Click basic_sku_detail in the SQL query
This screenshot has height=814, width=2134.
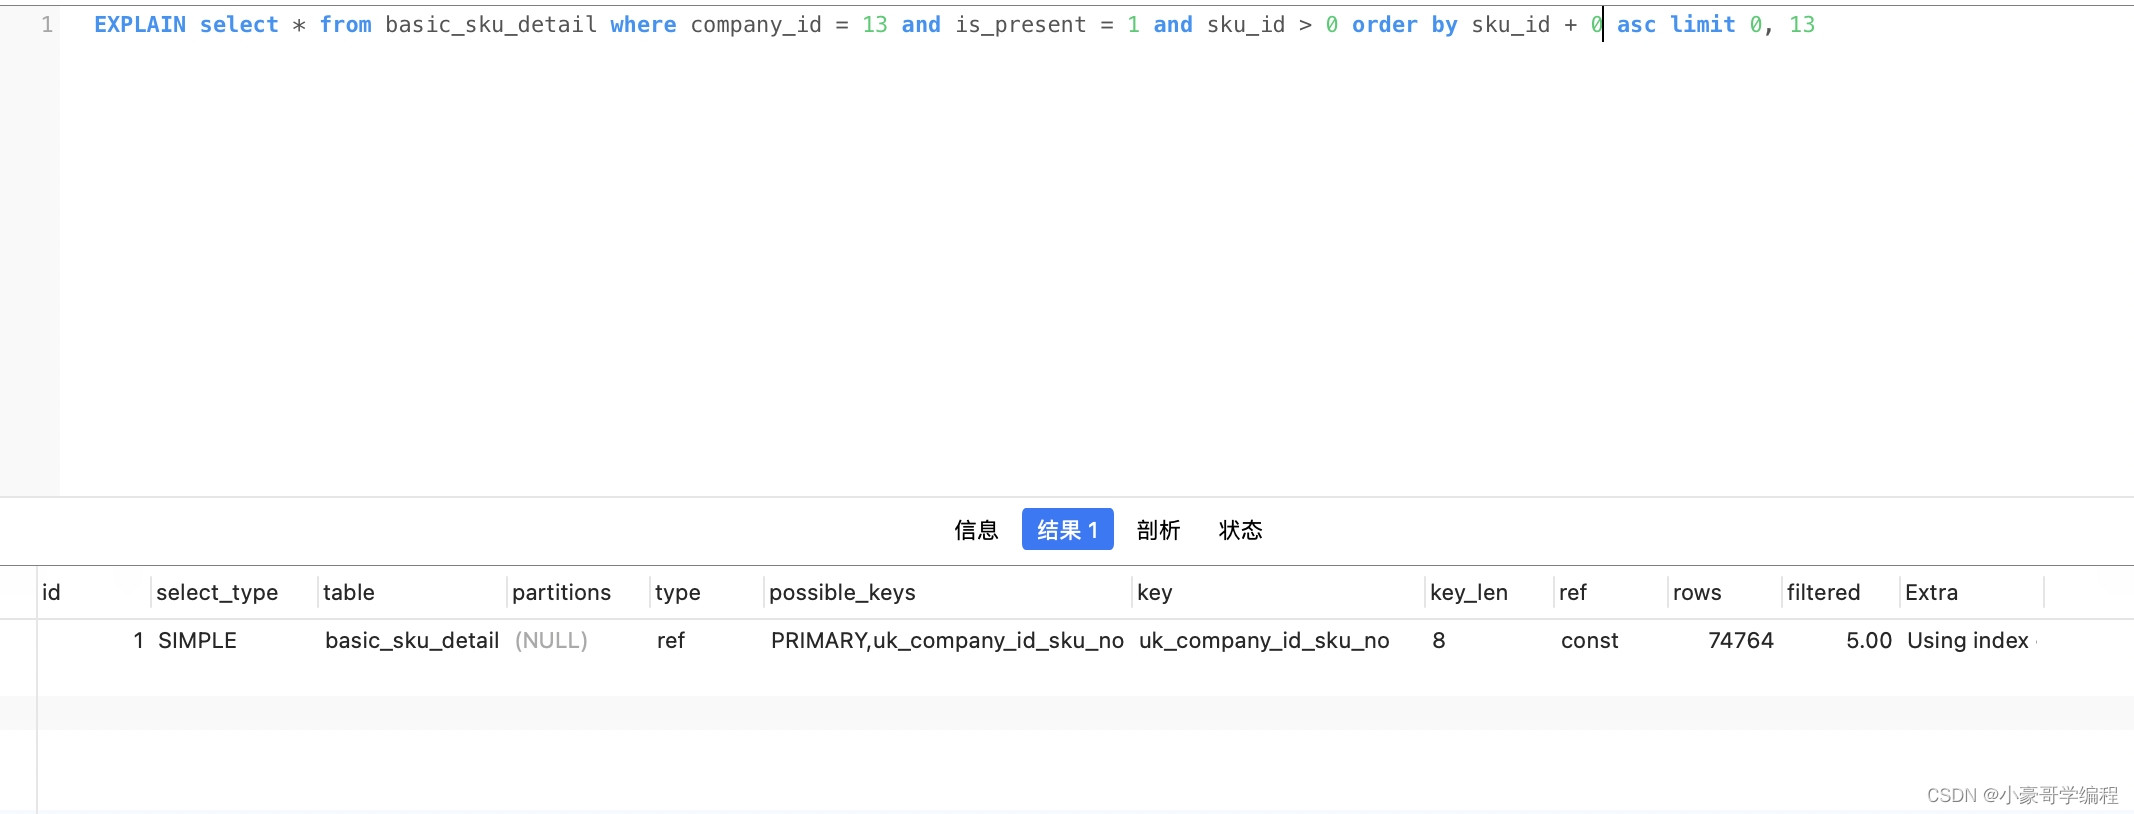tap(491, 24)
